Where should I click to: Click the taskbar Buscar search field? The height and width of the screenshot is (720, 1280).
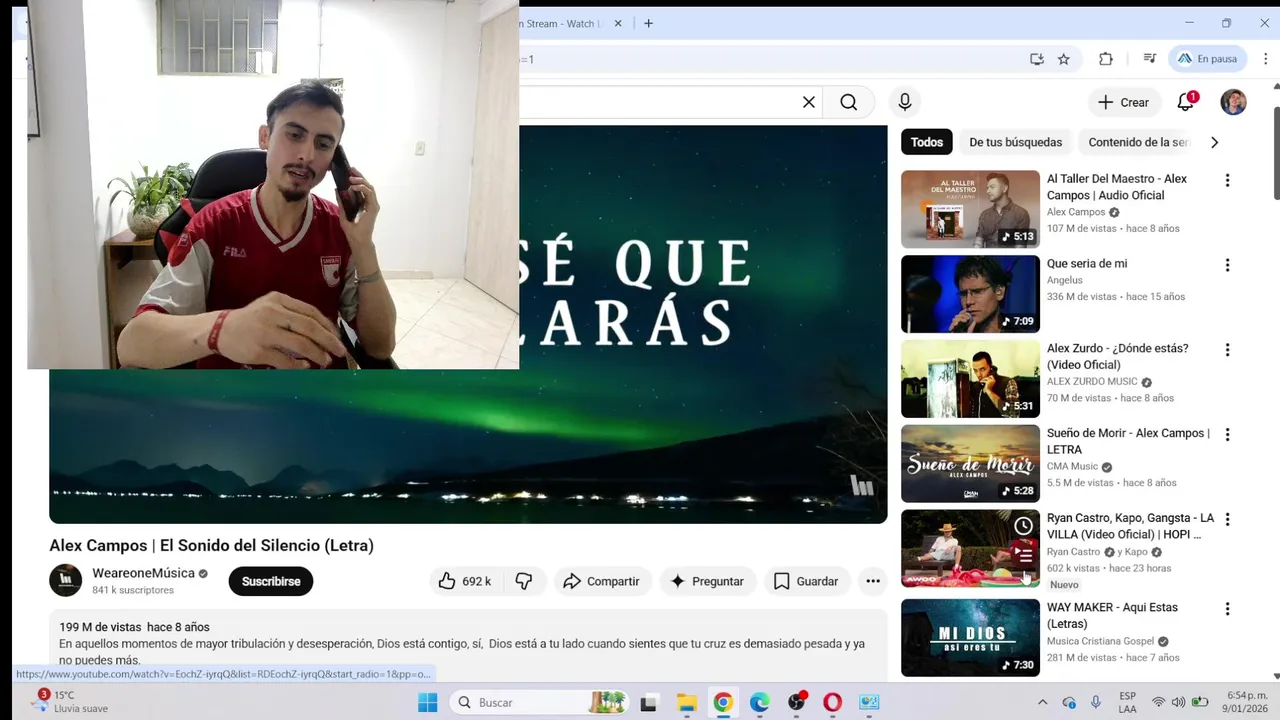pos(540,702)
